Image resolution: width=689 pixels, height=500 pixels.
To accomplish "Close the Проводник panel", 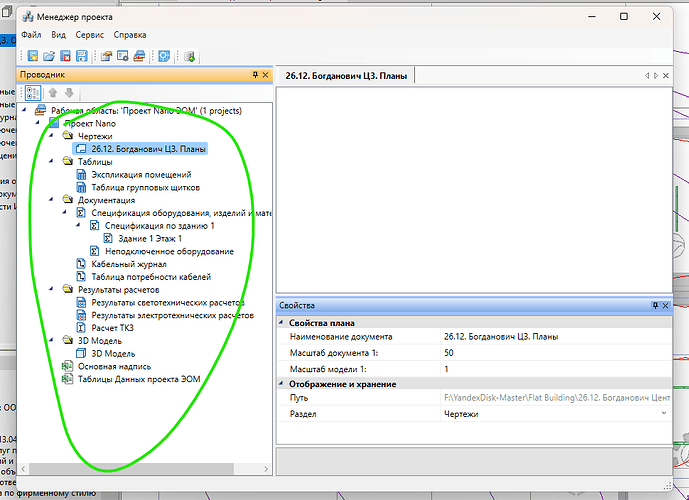I will 265,75.
